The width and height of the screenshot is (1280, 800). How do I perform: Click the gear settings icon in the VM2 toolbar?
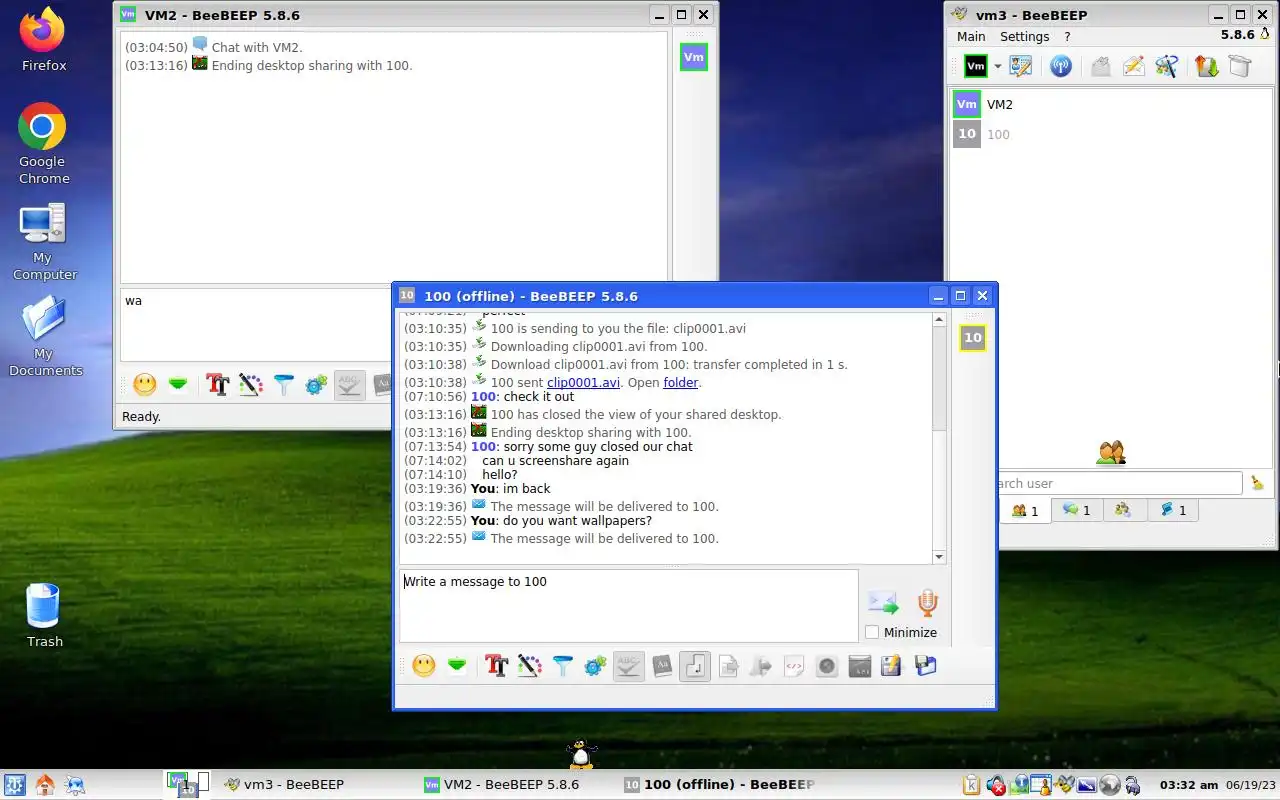coord(316,384)
